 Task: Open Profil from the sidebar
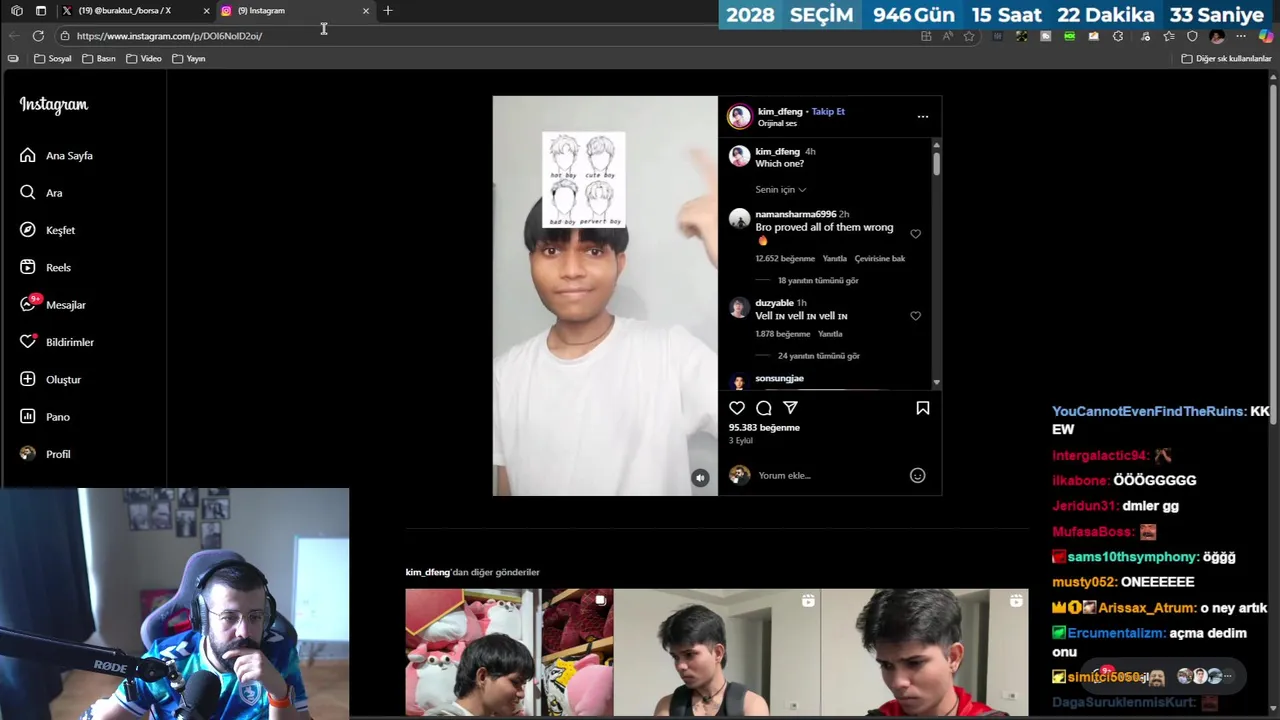point(44,454)
